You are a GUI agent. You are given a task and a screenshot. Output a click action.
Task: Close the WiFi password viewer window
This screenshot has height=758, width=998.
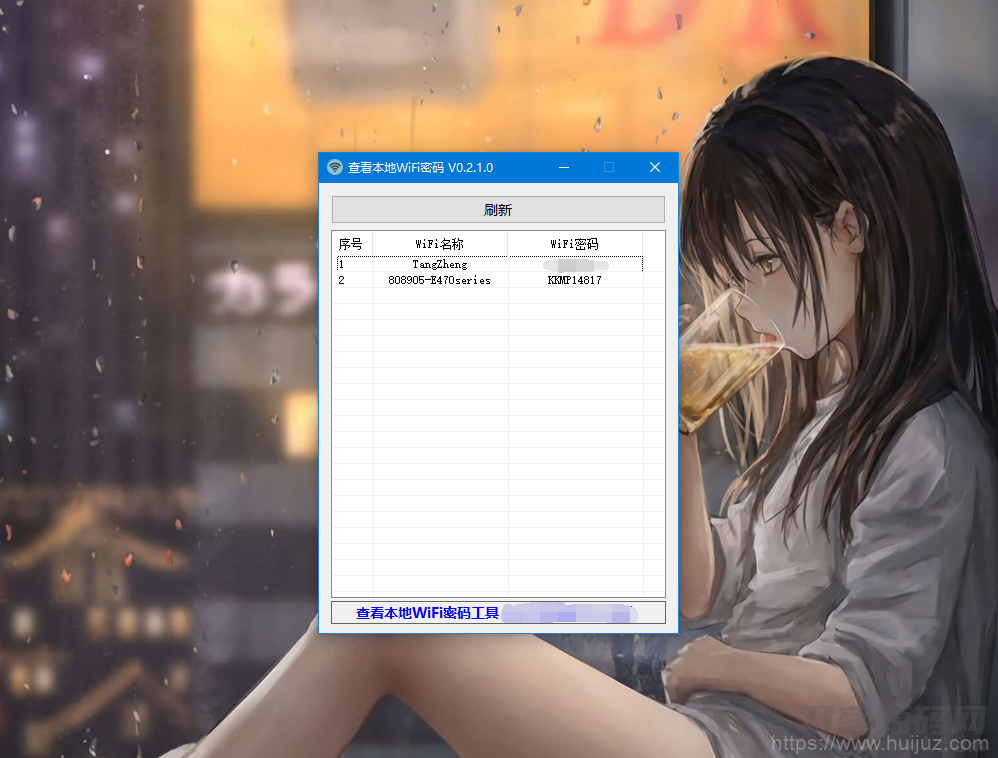[655, 167]
